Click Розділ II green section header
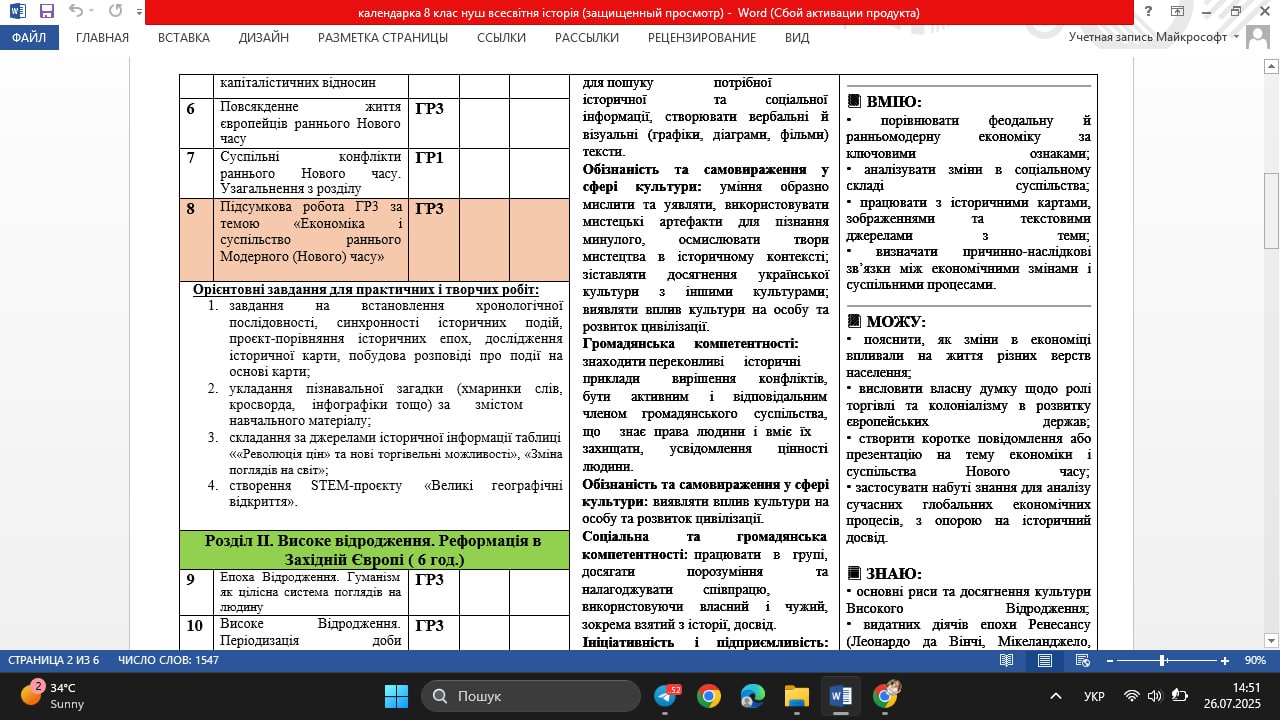 373,549
